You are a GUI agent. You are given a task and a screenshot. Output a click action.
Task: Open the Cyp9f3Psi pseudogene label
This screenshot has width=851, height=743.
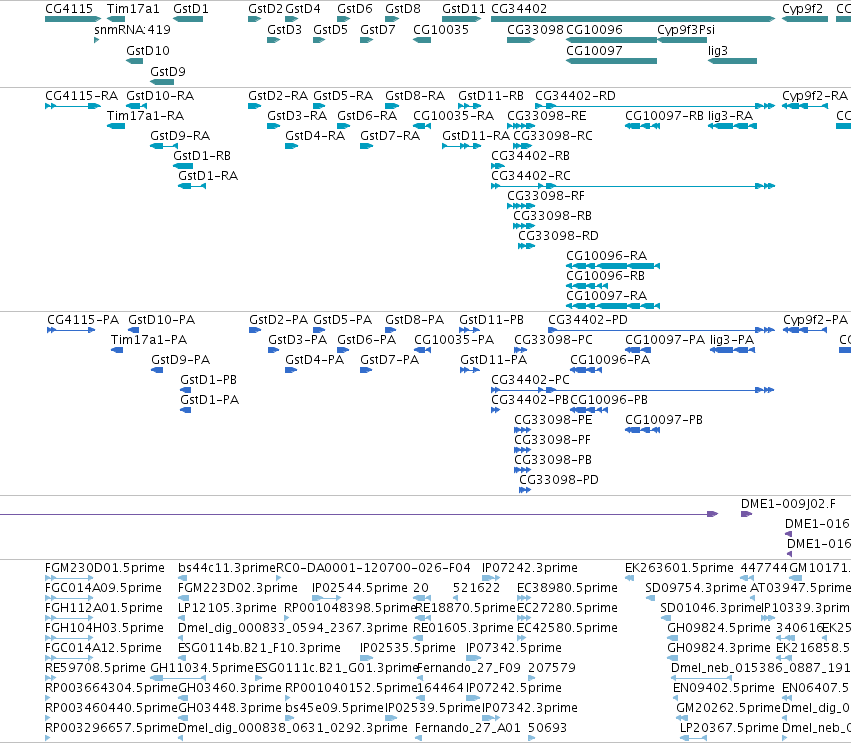pos(686,29)
